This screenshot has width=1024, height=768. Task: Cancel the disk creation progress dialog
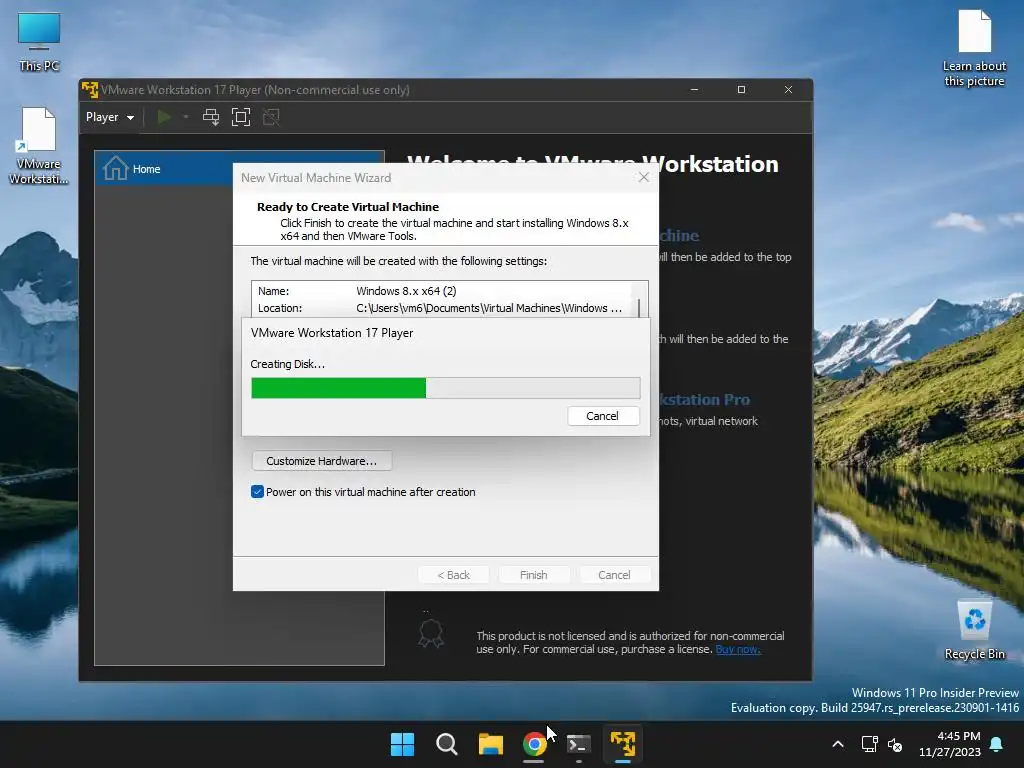click(x=602, y=416)
